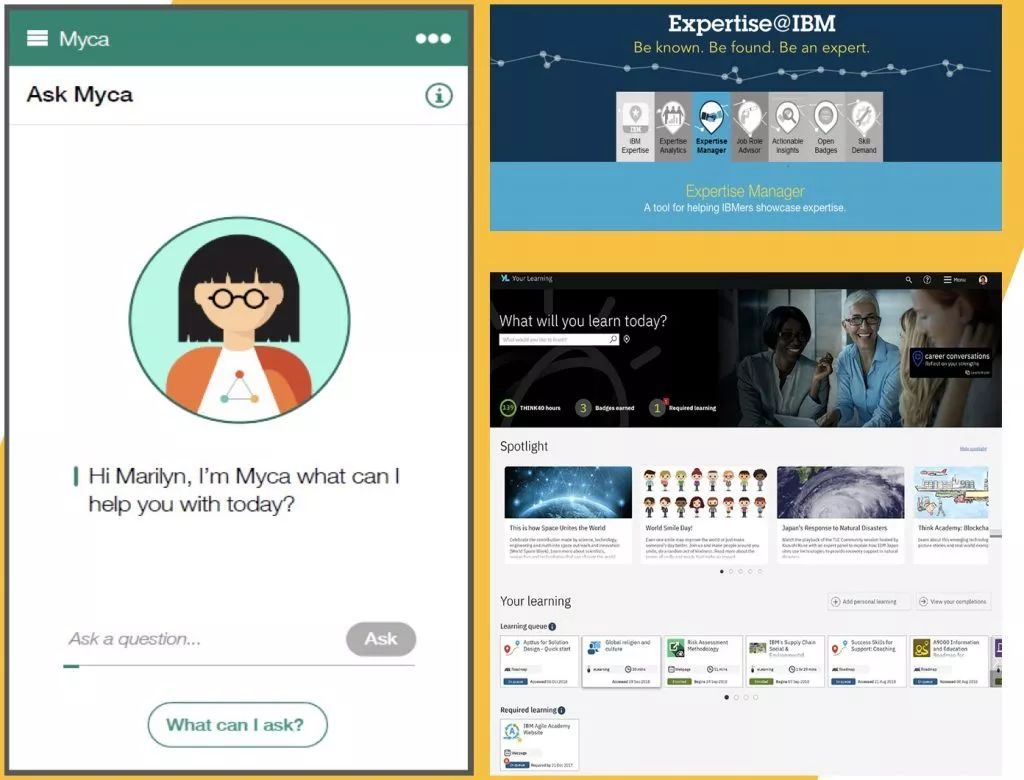The width and height of the screenshot is (1024, 780).
Task: Open 'Success Skills for Support: Coaching' card
Action: coord(867,661)
